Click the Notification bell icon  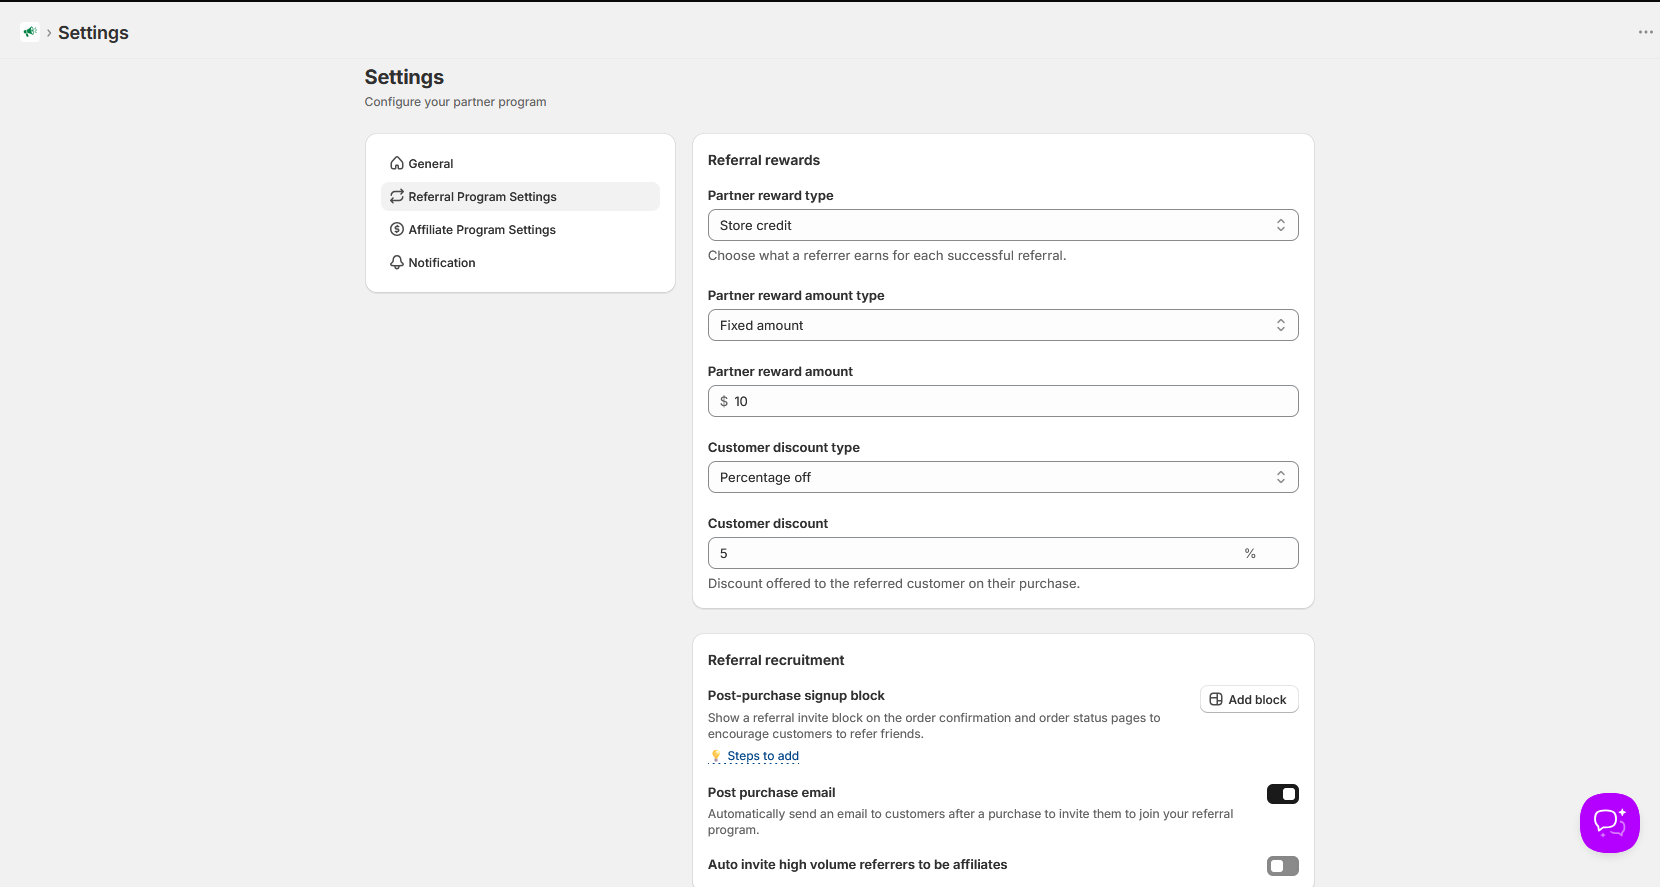point(397,262)
